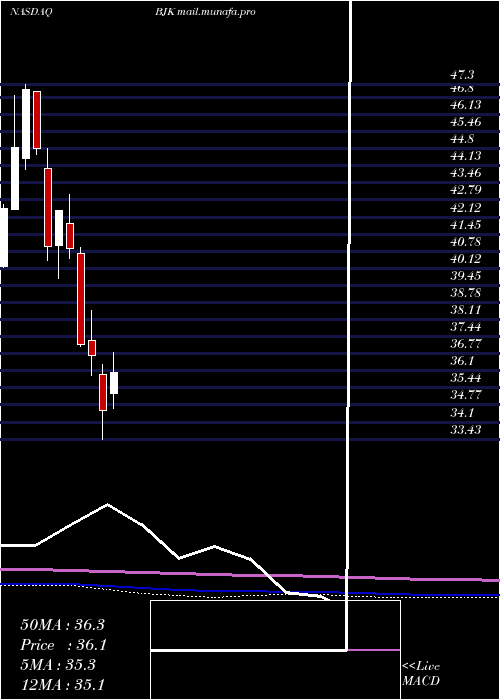Select the 36.1 price axis label

[x=462, y=361]
